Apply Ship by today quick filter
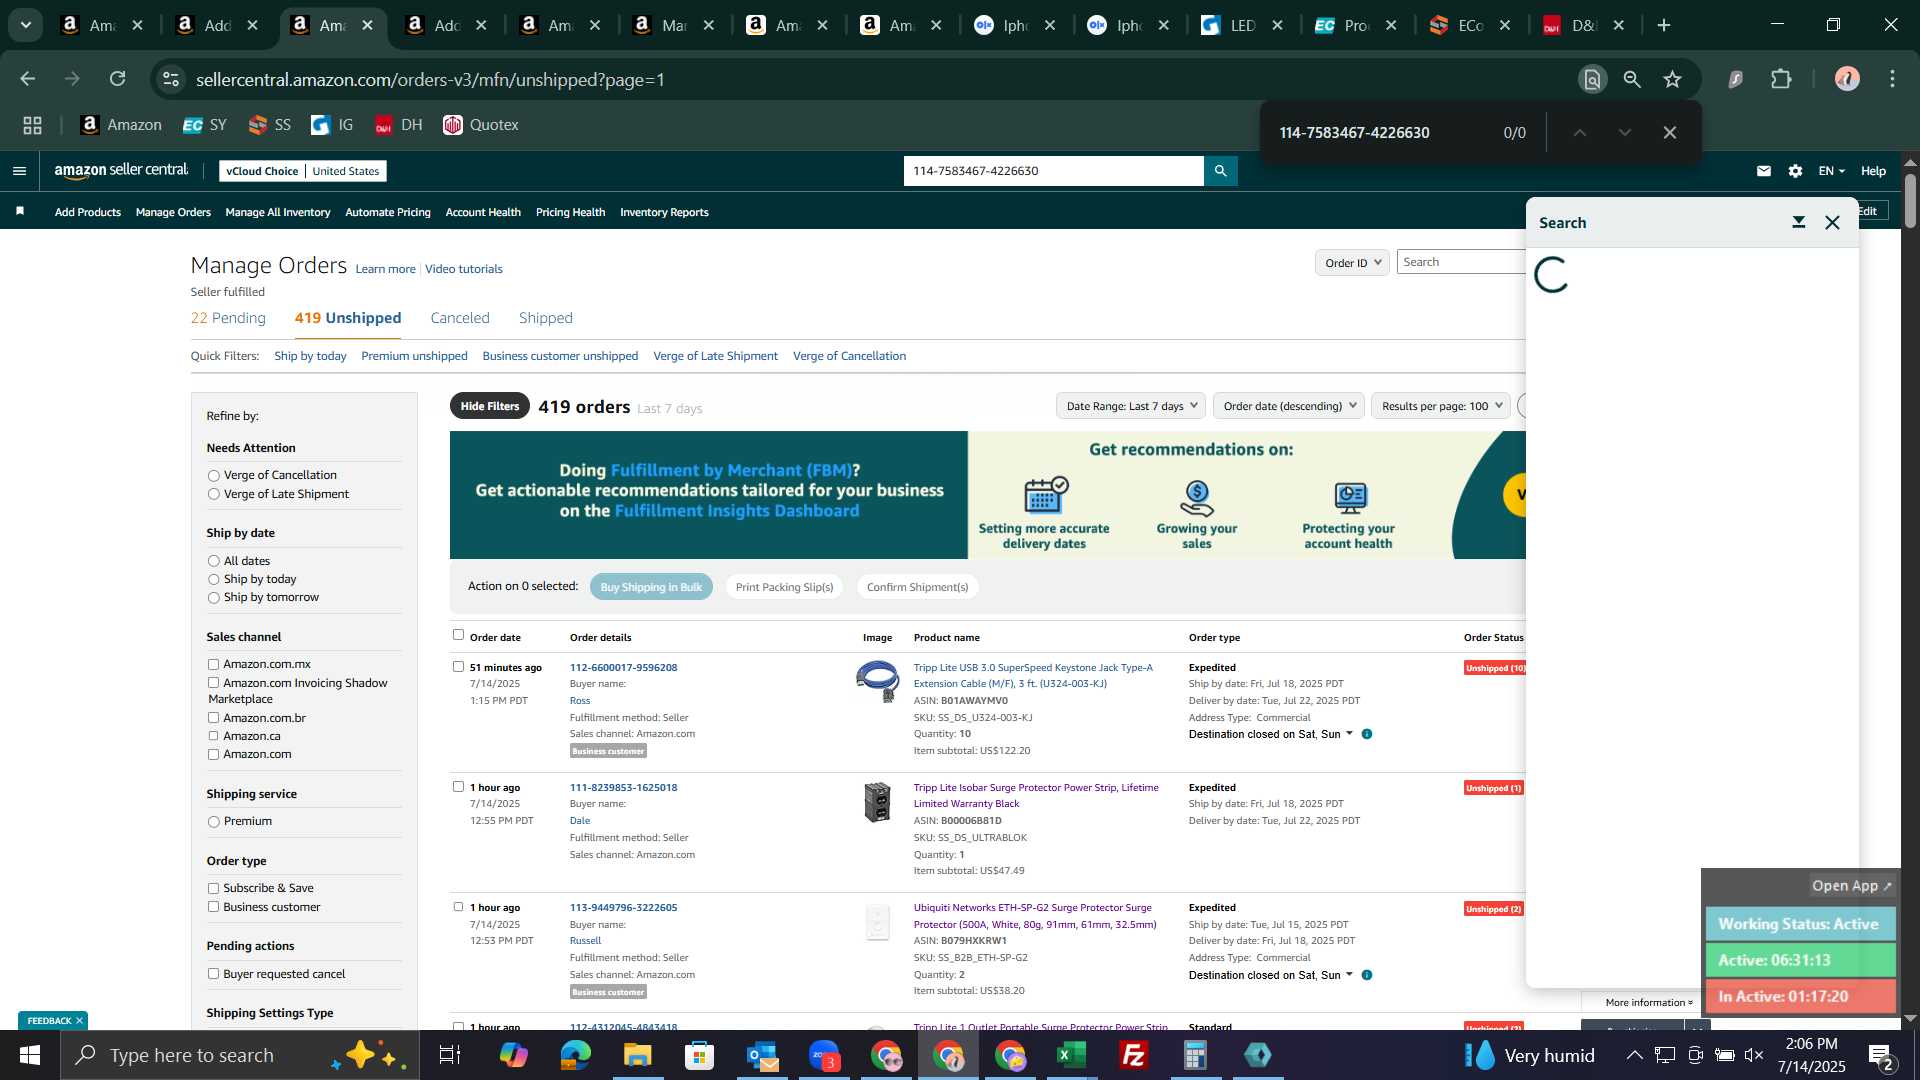Image resolution: width=1920 pixels, height=1080 pixels. [x=310, y=356]
